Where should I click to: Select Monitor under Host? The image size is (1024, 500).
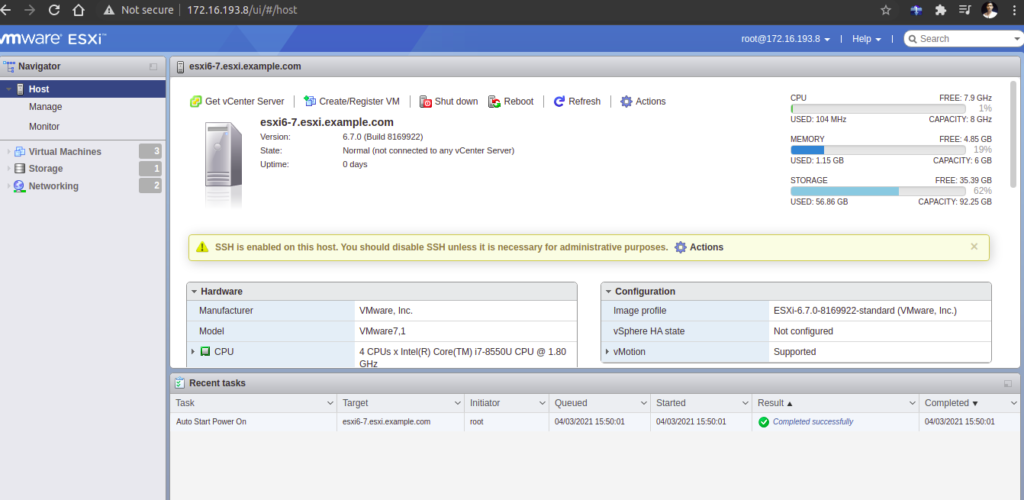tap(44, 127)
